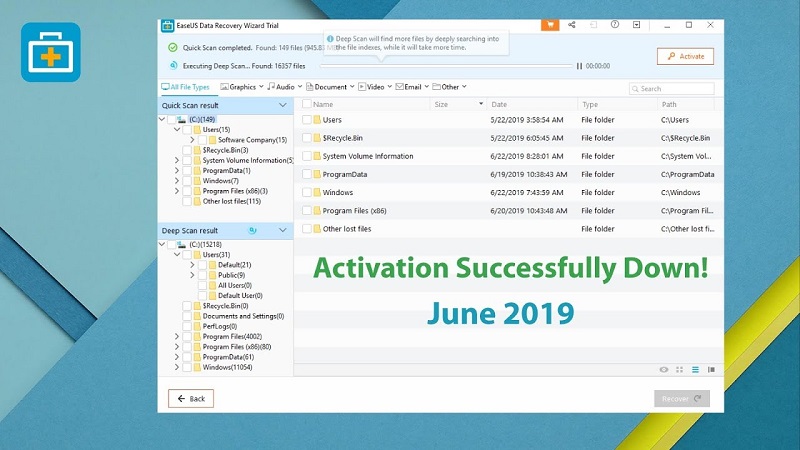This screenshot has height=450, width=800.
Task: Open the Email filter dropdown
Action: [412, 87]
